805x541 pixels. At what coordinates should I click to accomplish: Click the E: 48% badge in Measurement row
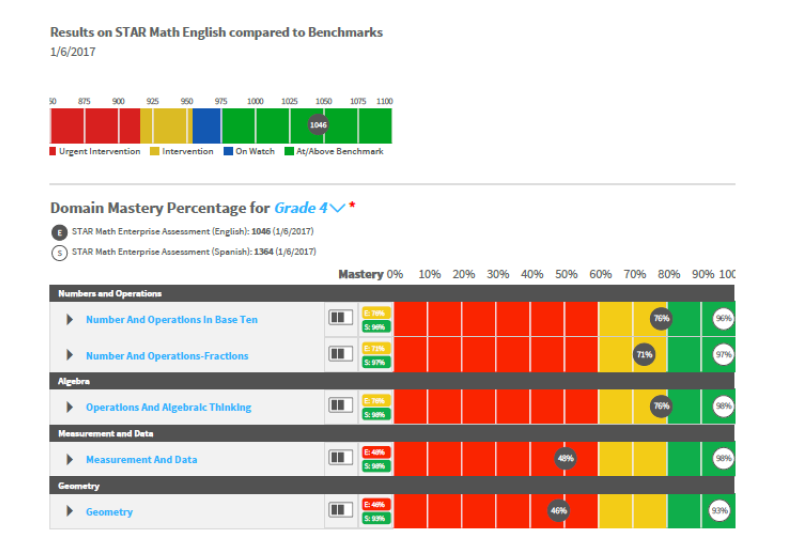(x=376, y=452)
